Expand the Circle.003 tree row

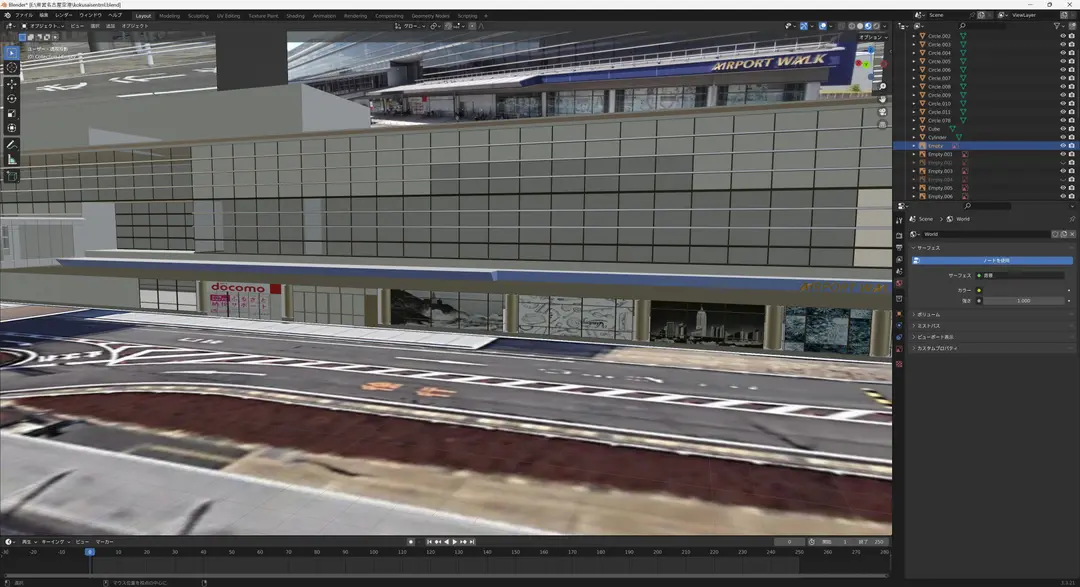pyautogui.click(x=914, y=44)
